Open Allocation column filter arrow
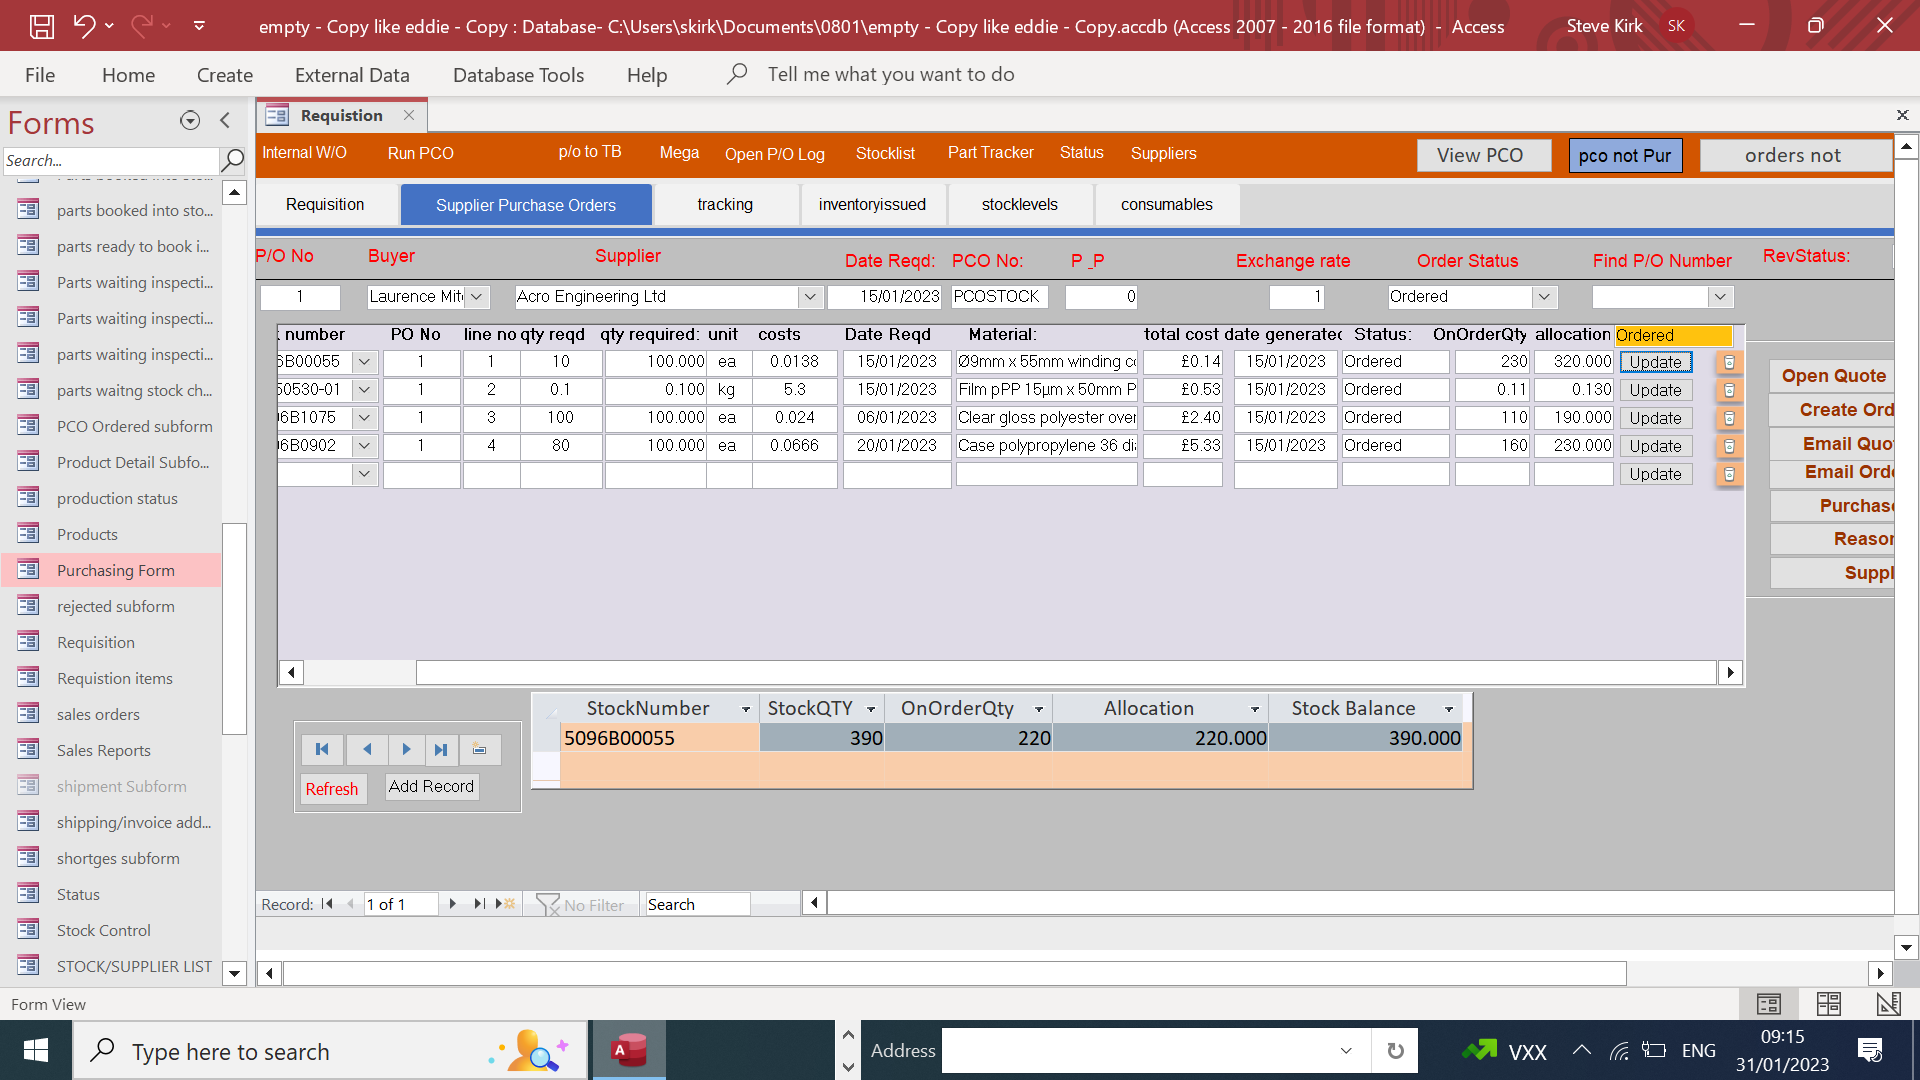 (1255, 709)
